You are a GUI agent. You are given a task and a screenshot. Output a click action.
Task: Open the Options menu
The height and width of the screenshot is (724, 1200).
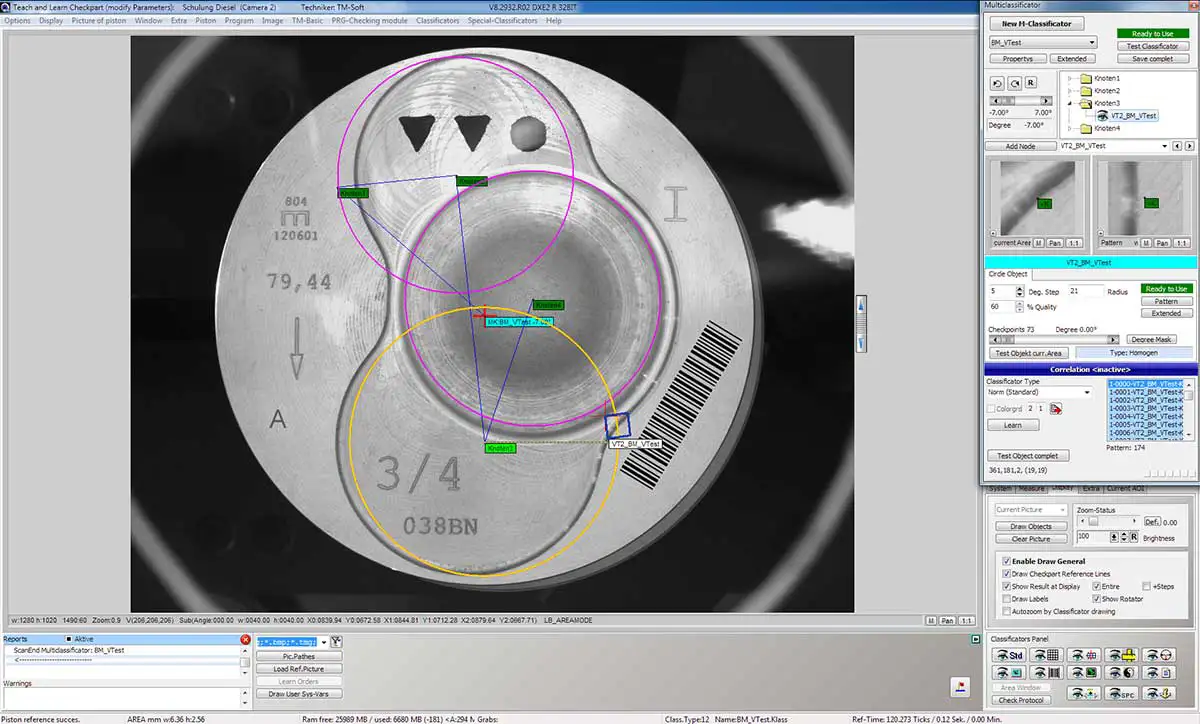[17, 20]
